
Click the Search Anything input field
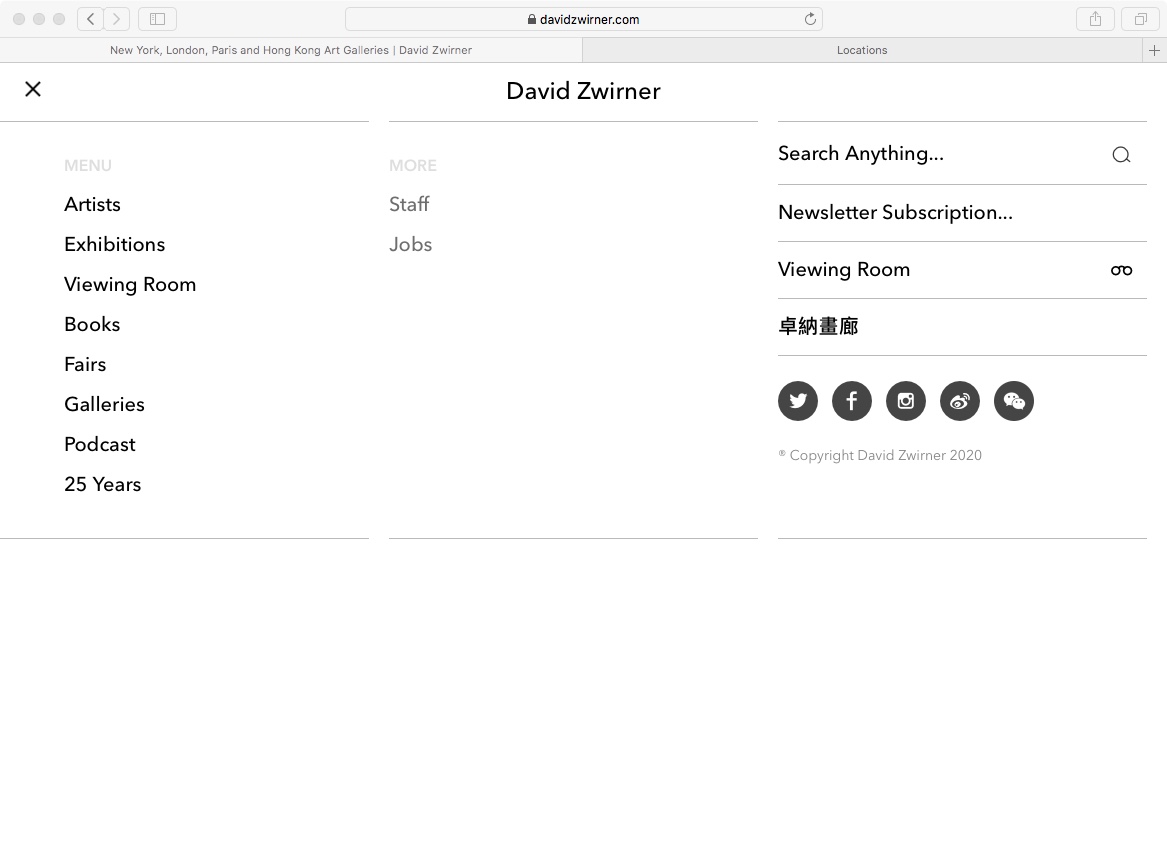pos(930,154)
